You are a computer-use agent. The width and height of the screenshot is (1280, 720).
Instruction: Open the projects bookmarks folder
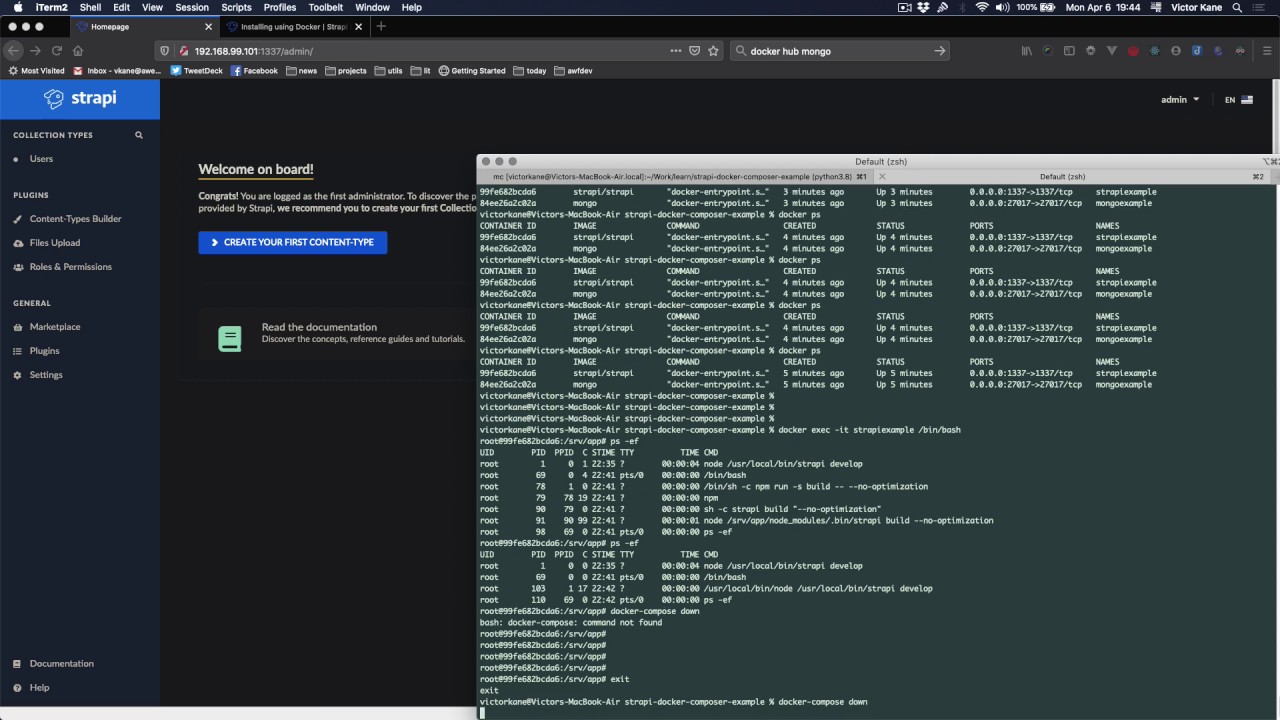[346, 71]
